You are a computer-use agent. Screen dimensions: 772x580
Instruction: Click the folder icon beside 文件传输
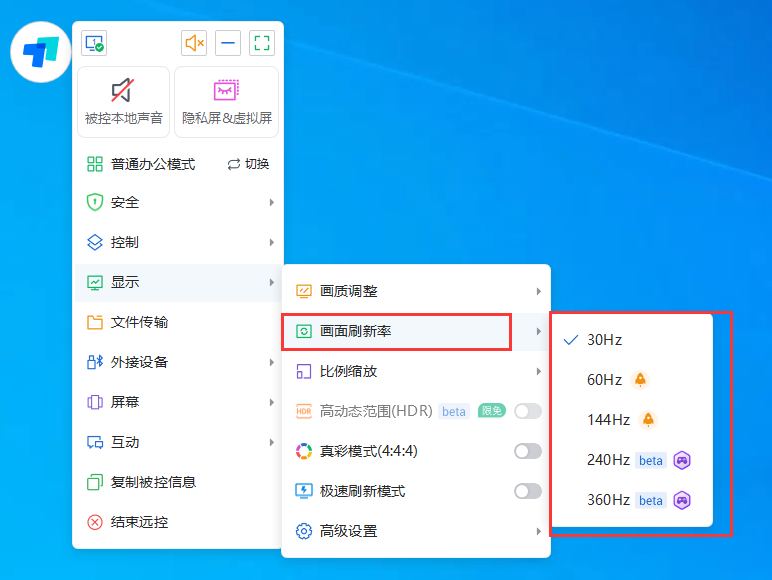tap(95, 322)
